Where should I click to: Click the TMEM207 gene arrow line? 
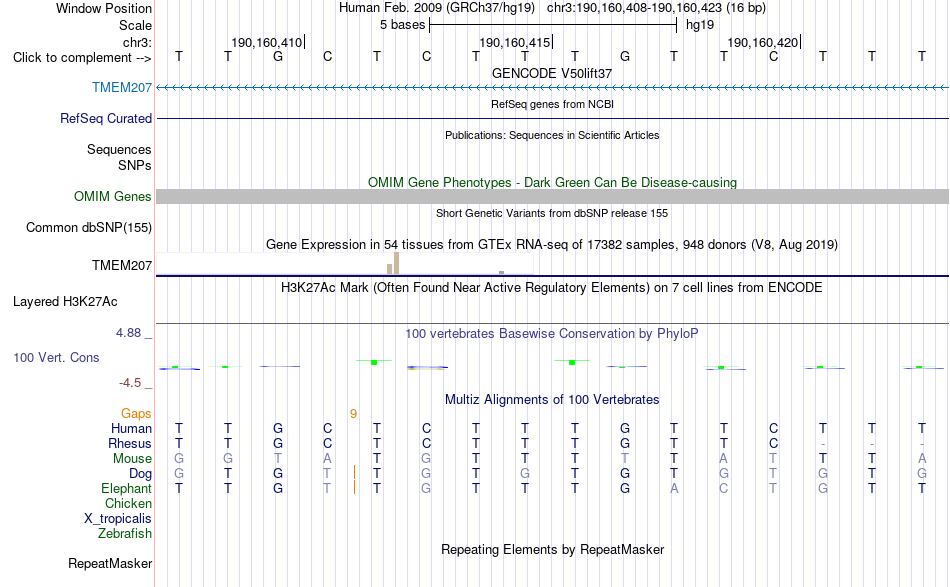click(553, 88)
